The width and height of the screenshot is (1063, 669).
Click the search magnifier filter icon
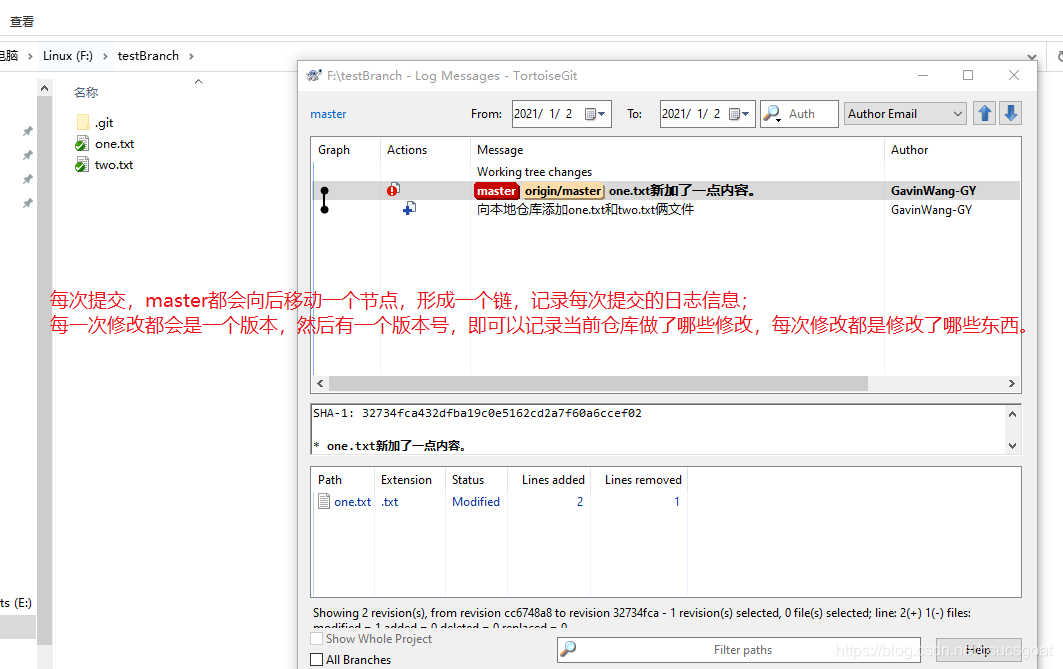click(771, 114)
